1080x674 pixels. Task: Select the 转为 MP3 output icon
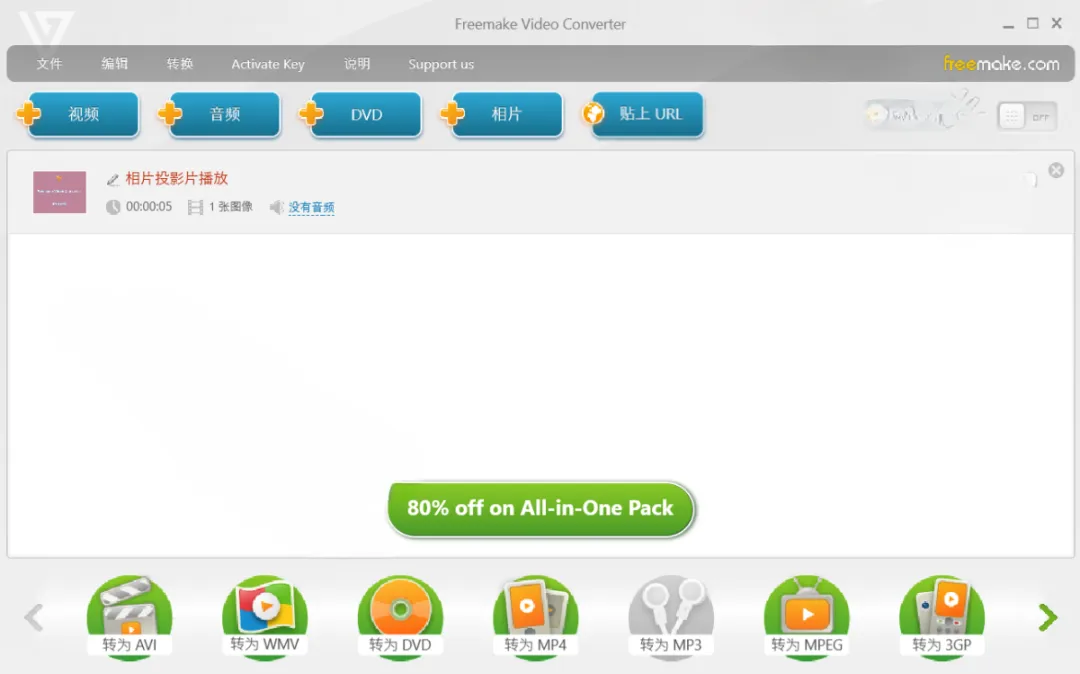point(671,618)
